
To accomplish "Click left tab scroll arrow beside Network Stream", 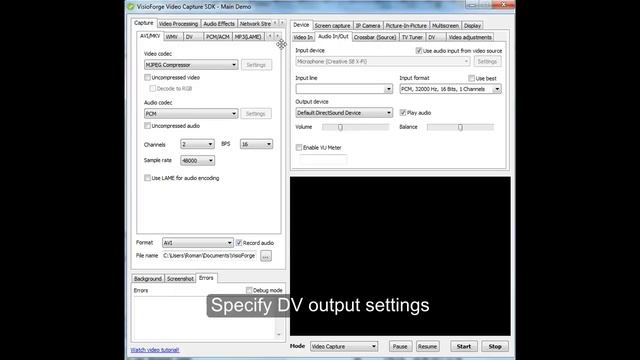I will [275, 23].
